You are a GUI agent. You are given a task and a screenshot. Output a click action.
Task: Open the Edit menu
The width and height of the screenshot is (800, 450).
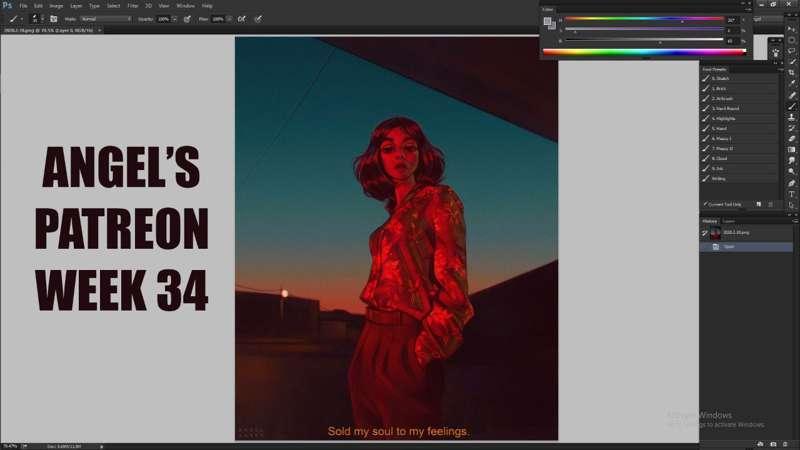[x=38, y=6]
